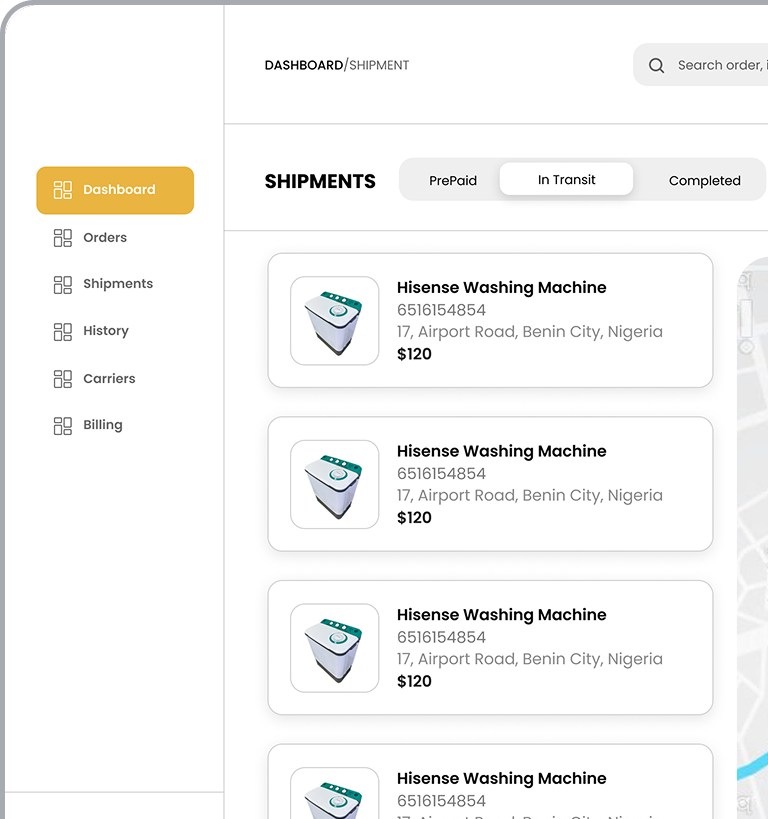The height and width of the screenshot is (819, 768).
Task: Click the Search order input field
Action: pyautogui.click(x=701, y=65)
